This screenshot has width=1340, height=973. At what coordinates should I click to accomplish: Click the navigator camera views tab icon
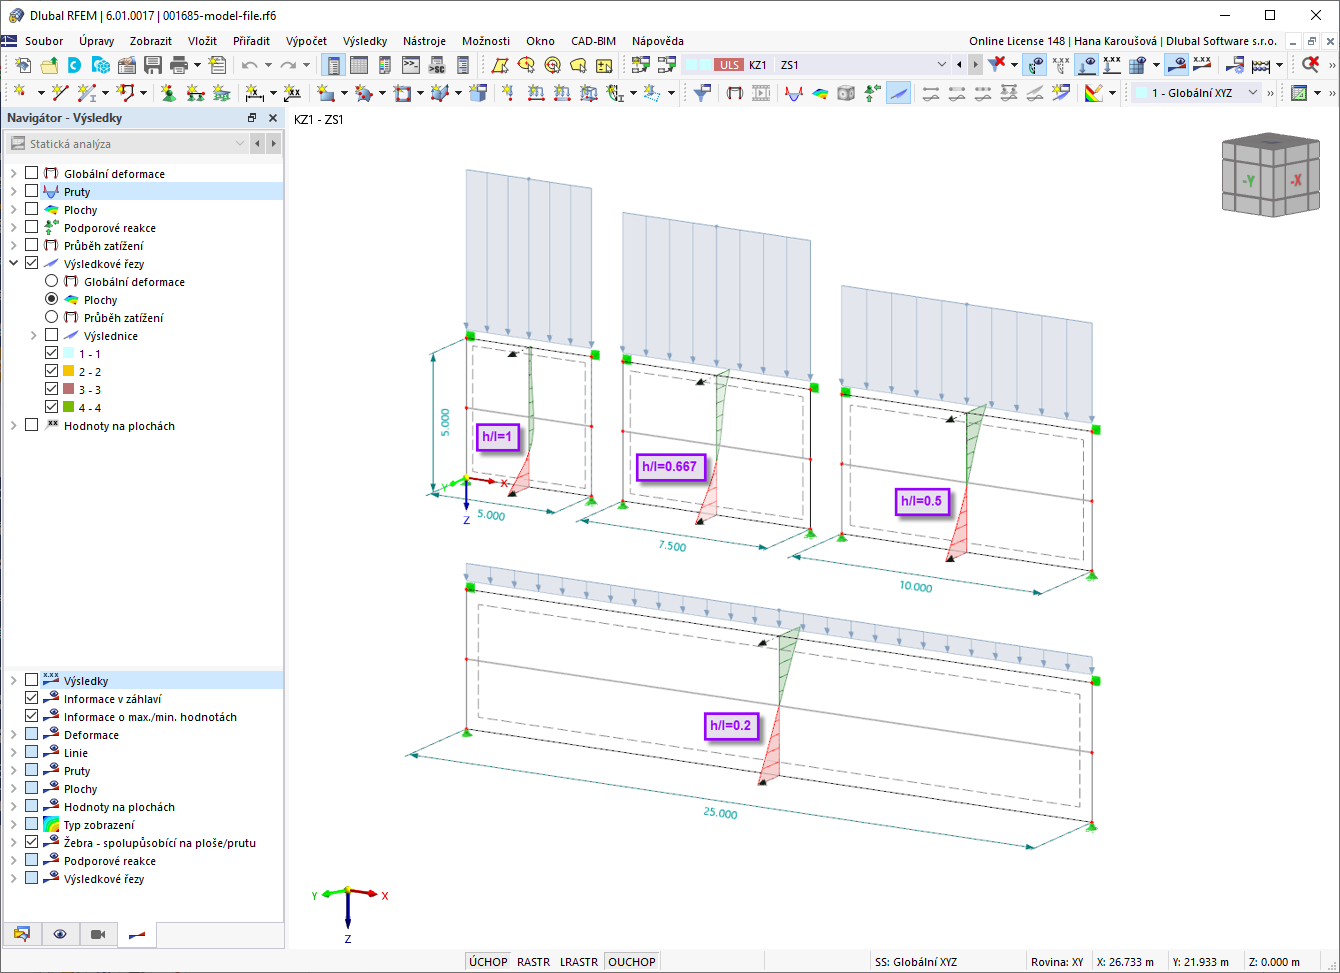pyautogui.click(x=98, y=934)
